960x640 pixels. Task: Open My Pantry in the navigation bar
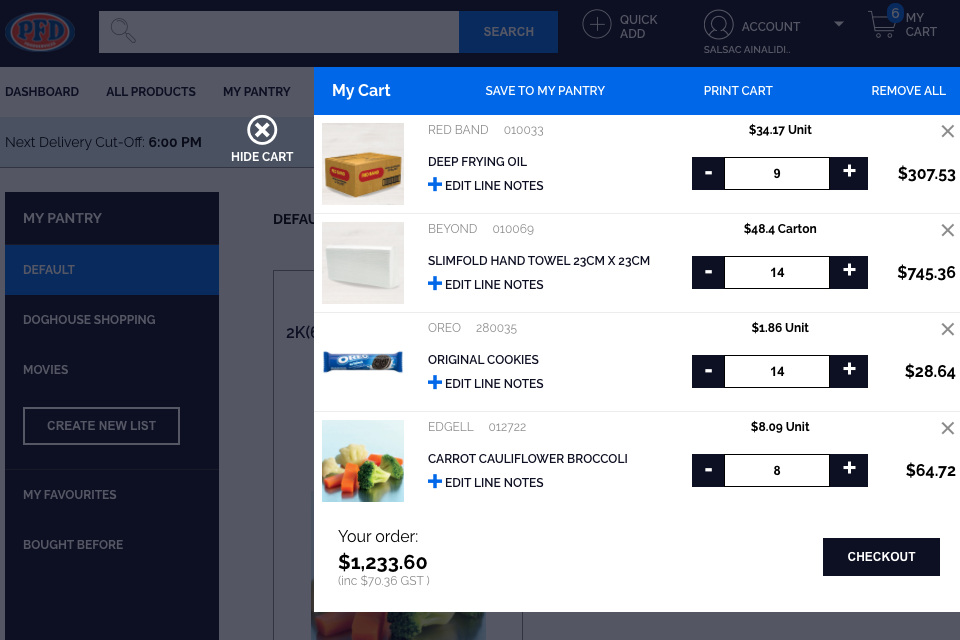(x=257, y=92)
